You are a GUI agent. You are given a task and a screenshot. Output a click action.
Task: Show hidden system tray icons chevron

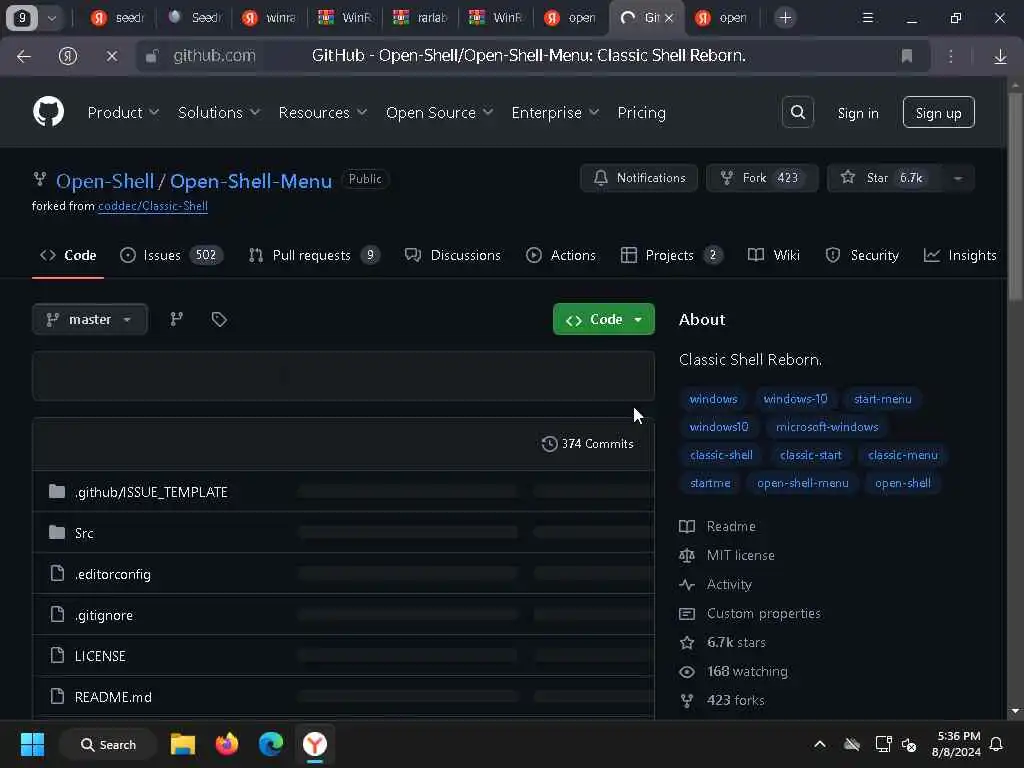[820, 744]
